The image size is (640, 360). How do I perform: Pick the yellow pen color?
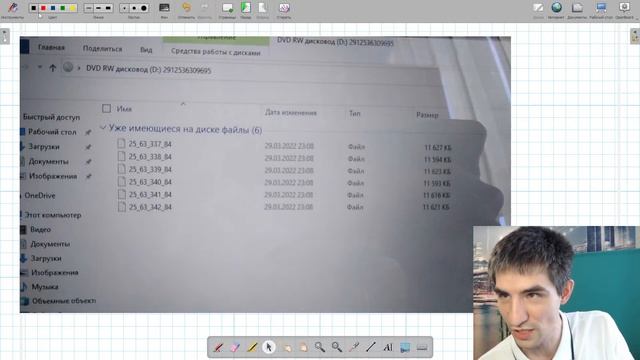tap(72, 8)
